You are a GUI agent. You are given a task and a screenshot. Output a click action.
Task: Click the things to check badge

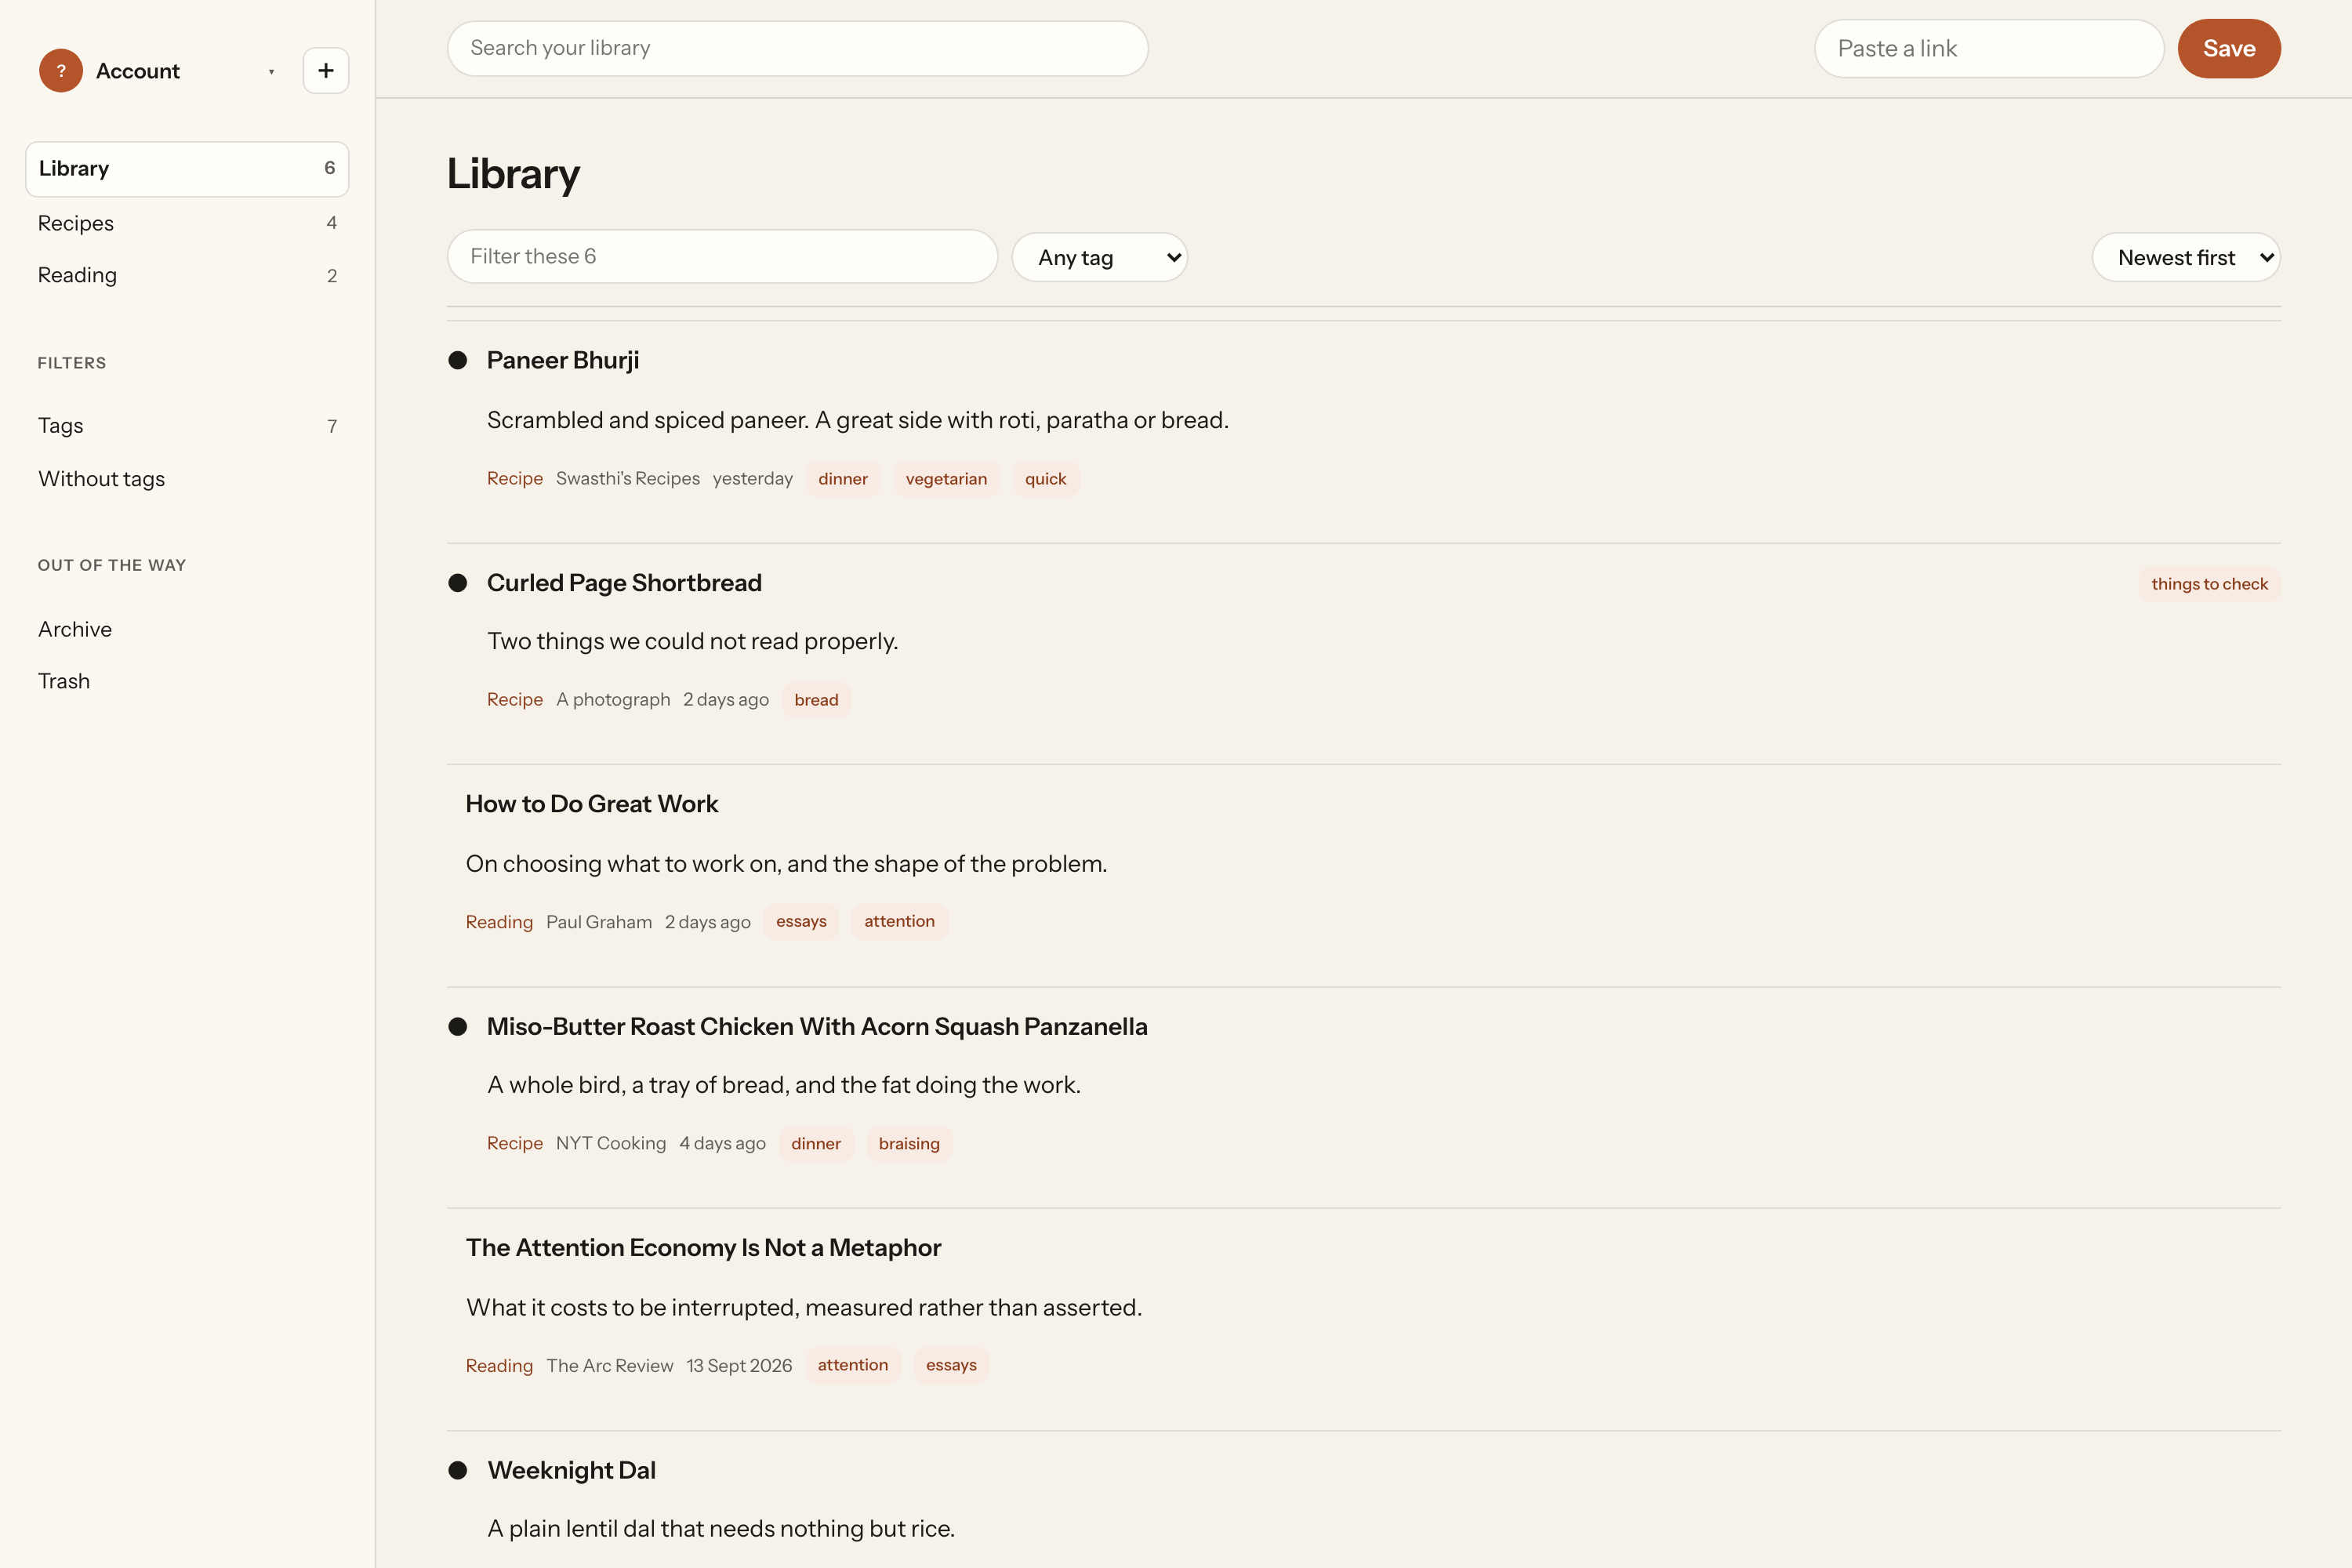click(2209, 584)
